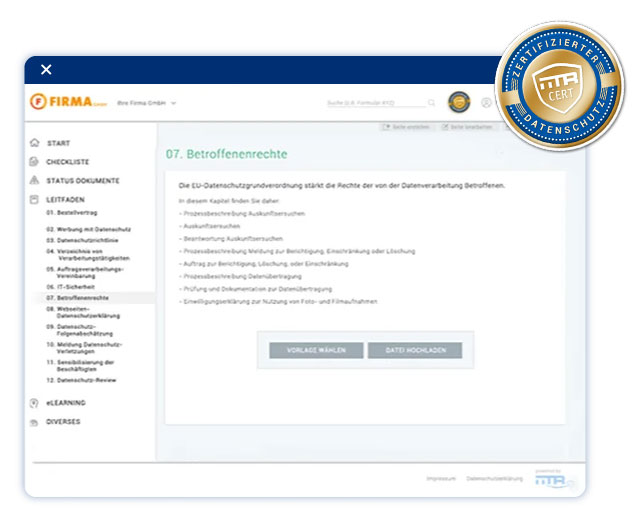Click the VORLAGE WÄHLEN button
The image size is (635, 515).
[x=316, y=350]
